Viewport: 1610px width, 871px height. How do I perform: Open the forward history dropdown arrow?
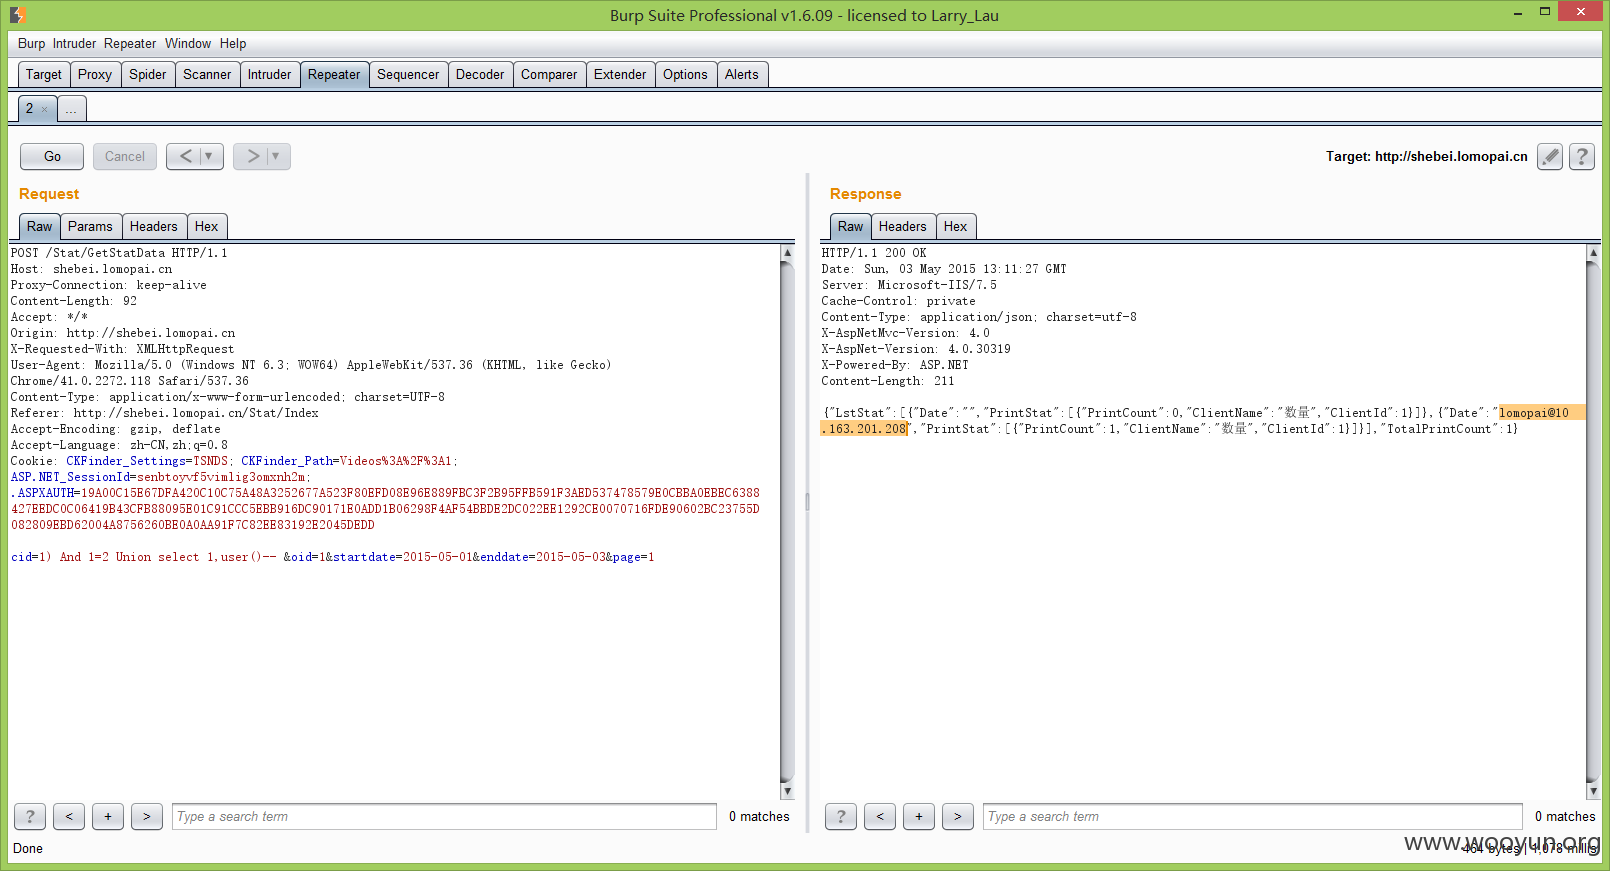pos(276,156)
